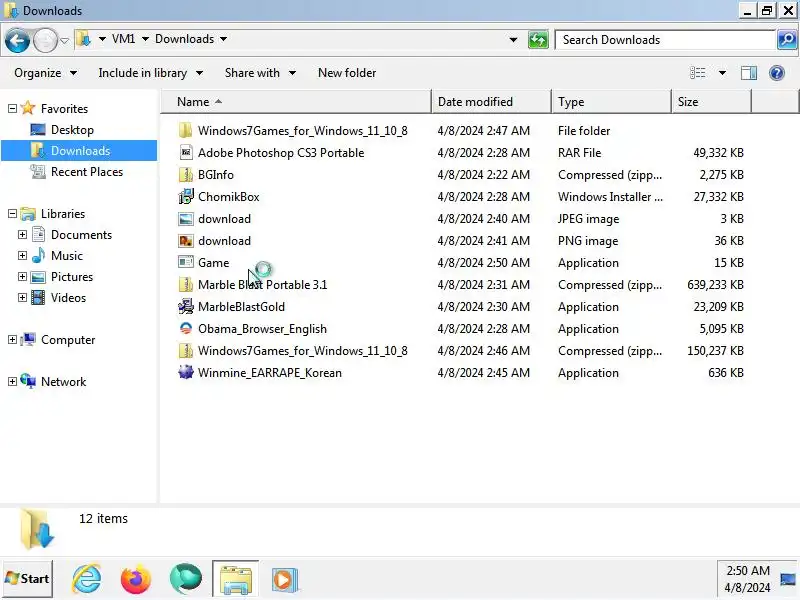Screen dimensions: 800x600
Task: Click the Start button
Action: [x=28, y=579]
